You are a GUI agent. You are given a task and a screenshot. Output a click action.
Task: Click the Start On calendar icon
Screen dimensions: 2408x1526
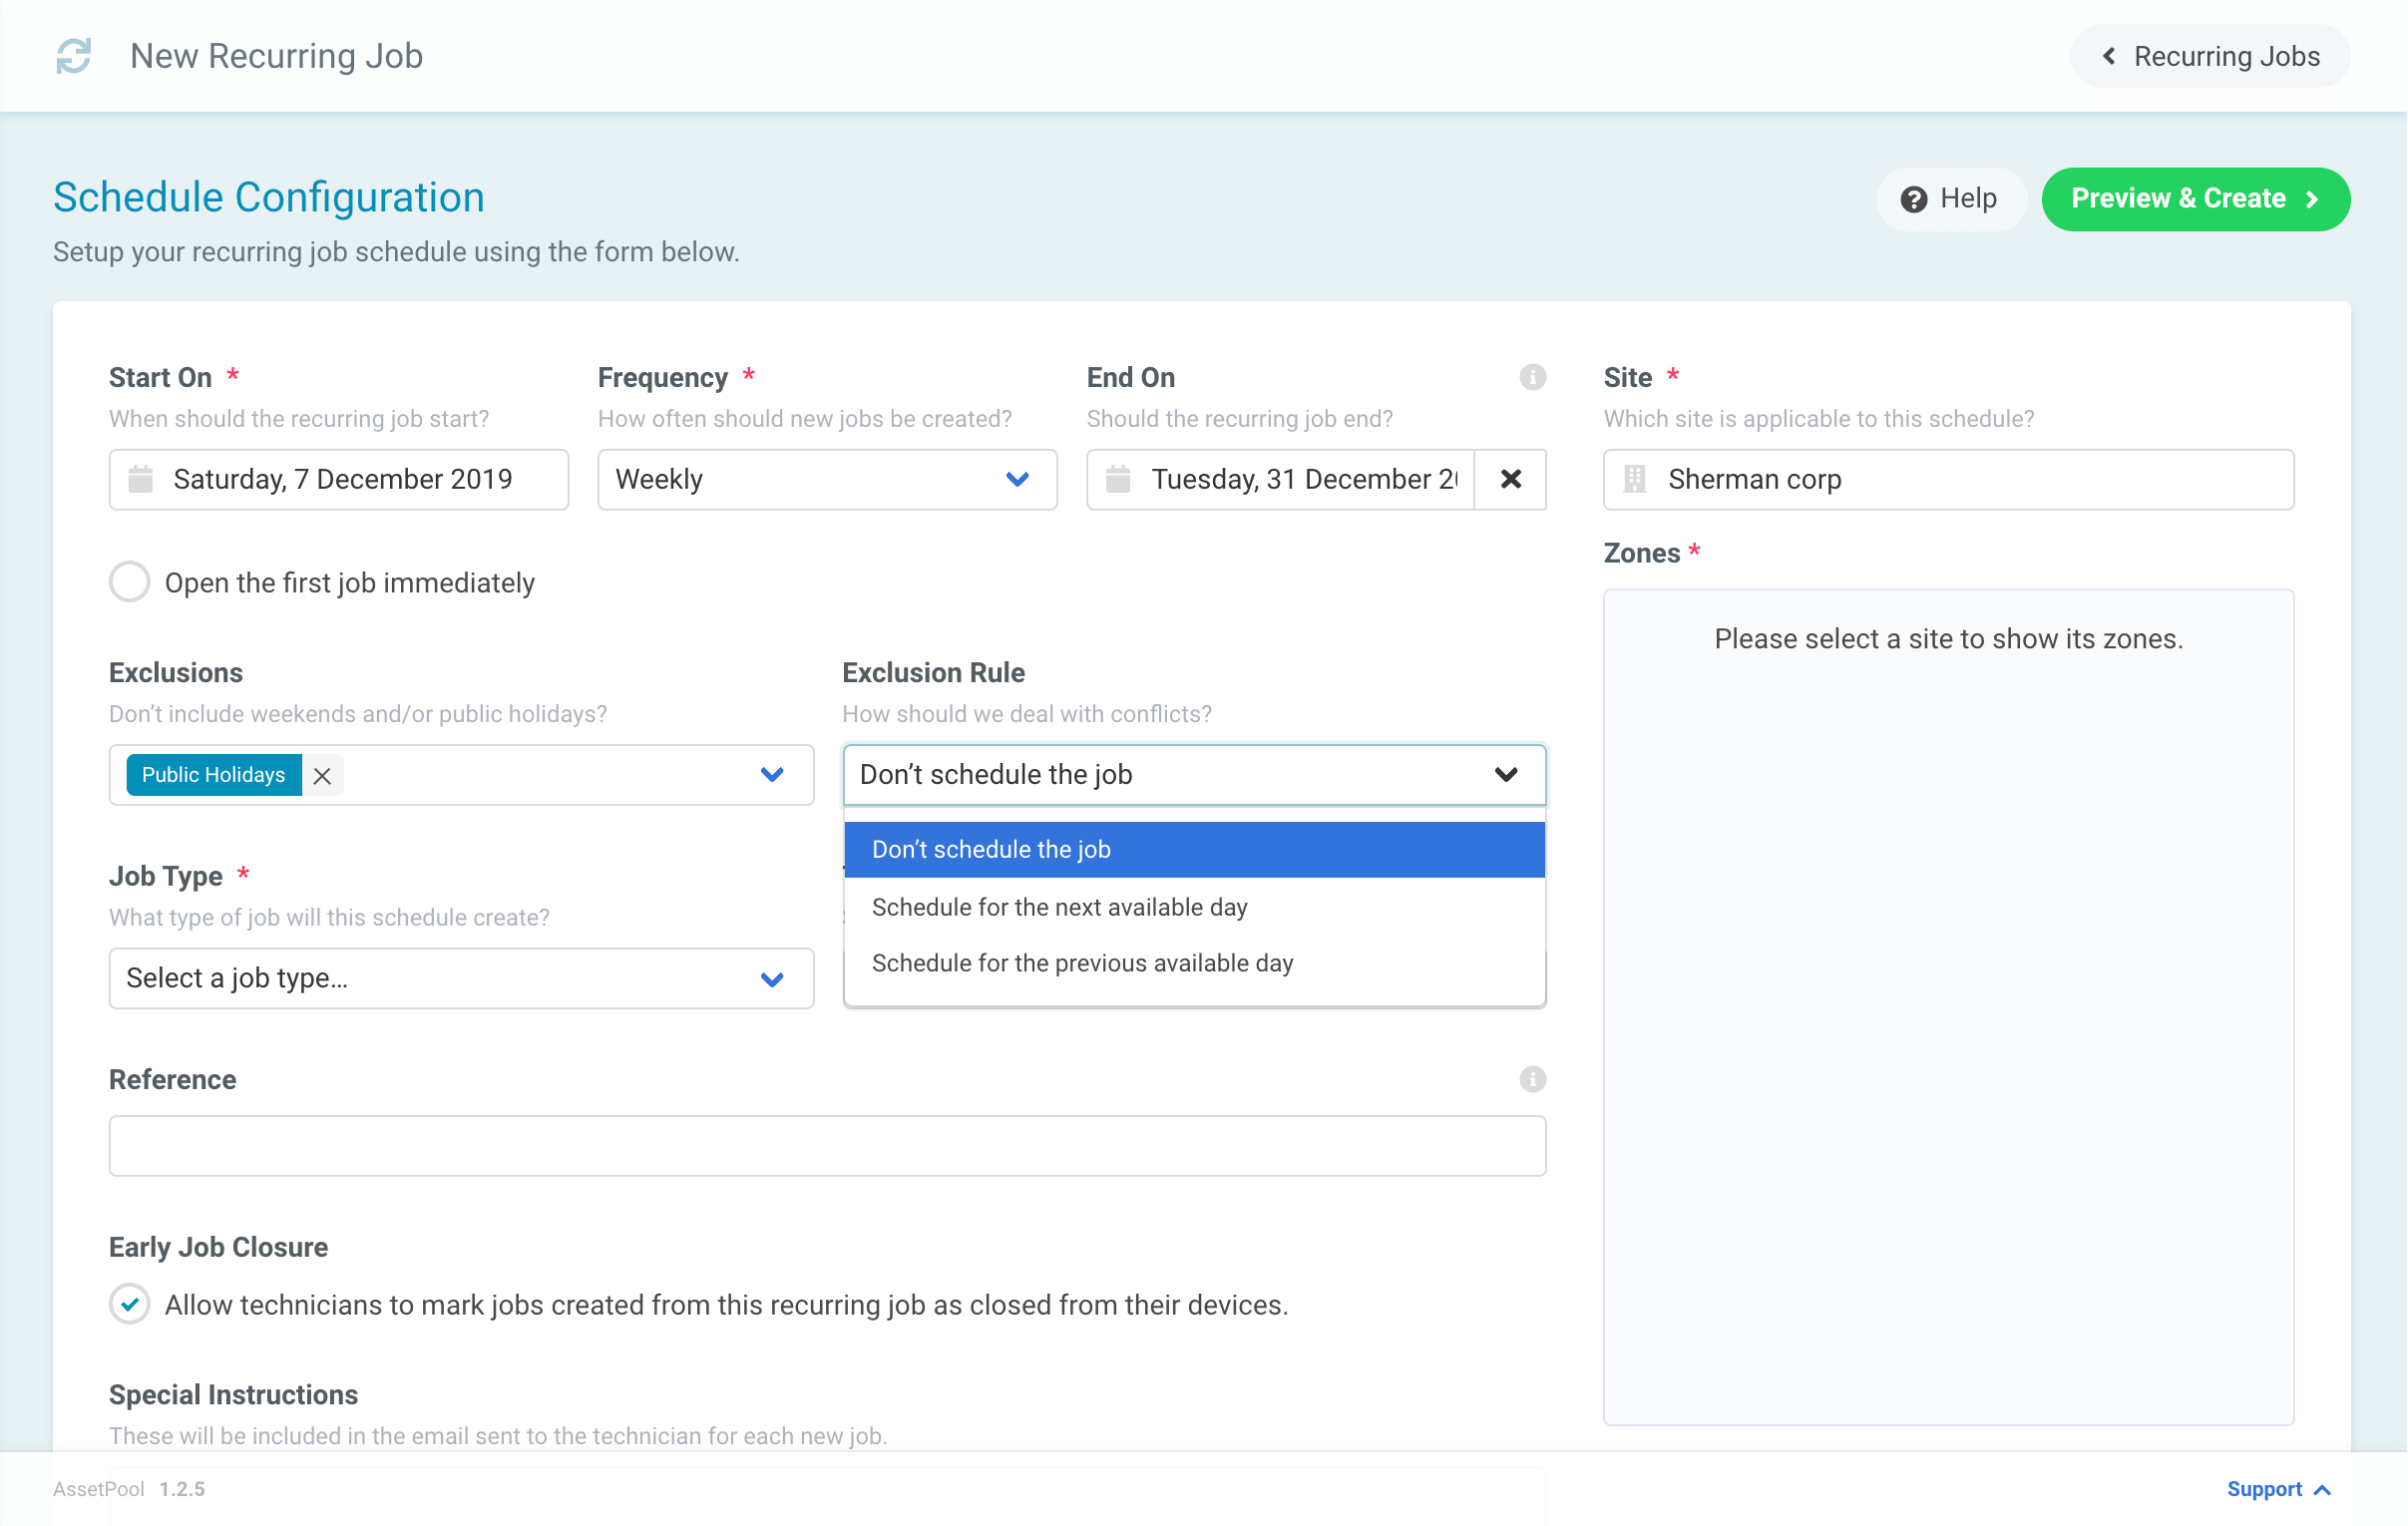141,479
